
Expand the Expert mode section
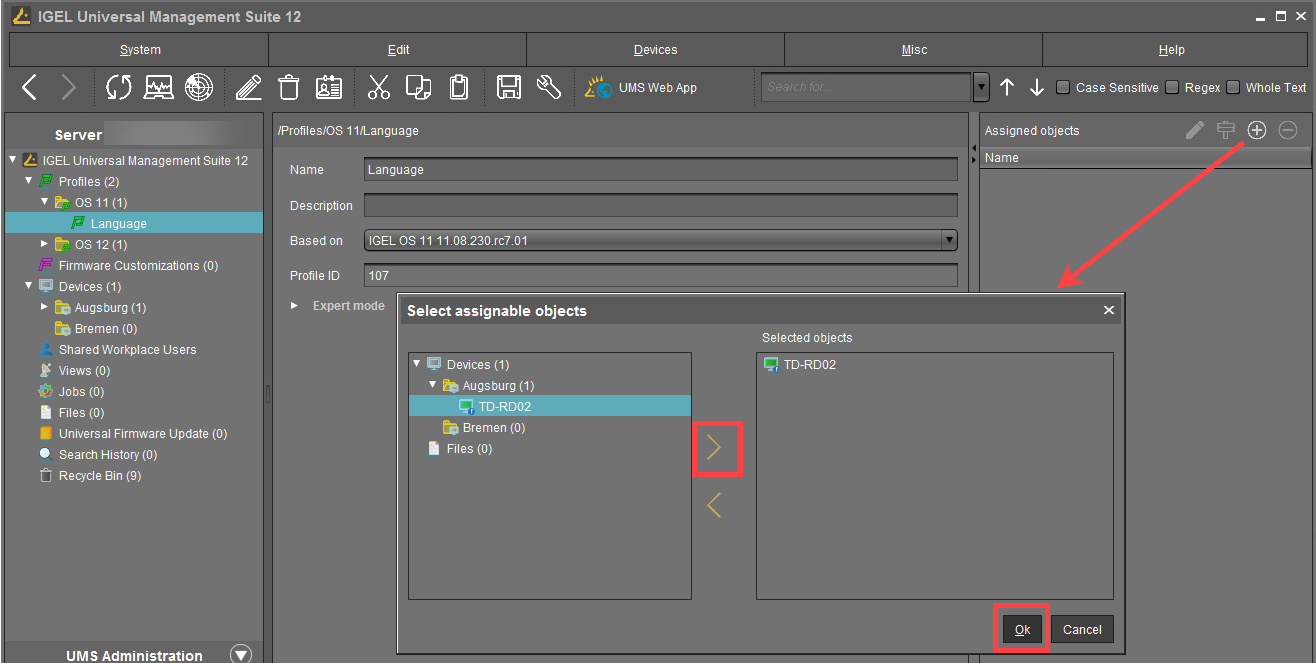click(294, 305)
